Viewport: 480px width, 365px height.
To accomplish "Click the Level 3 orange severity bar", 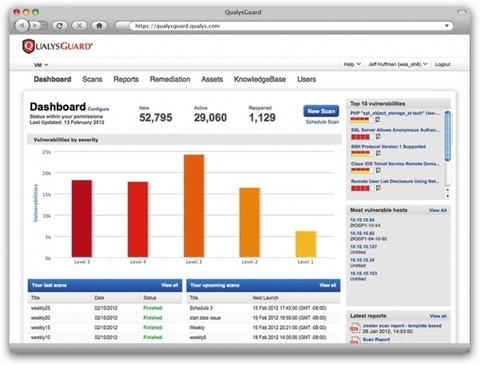I will 194,206.
